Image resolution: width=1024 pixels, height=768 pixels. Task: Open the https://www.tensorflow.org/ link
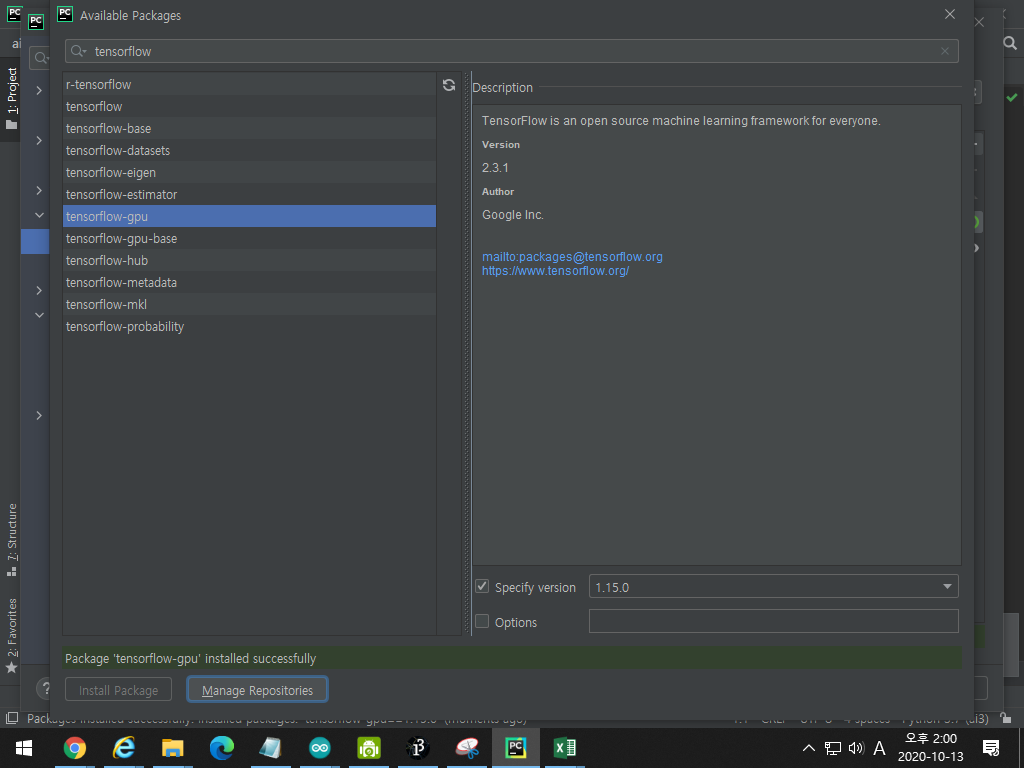click(555, 270)
